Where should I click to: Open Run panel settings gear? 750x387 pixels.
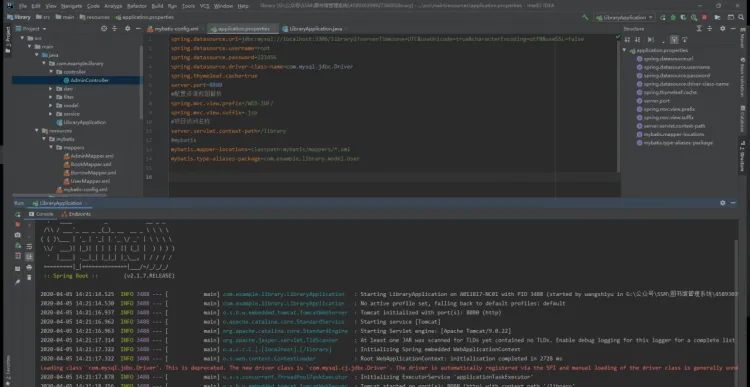point(723,203)
